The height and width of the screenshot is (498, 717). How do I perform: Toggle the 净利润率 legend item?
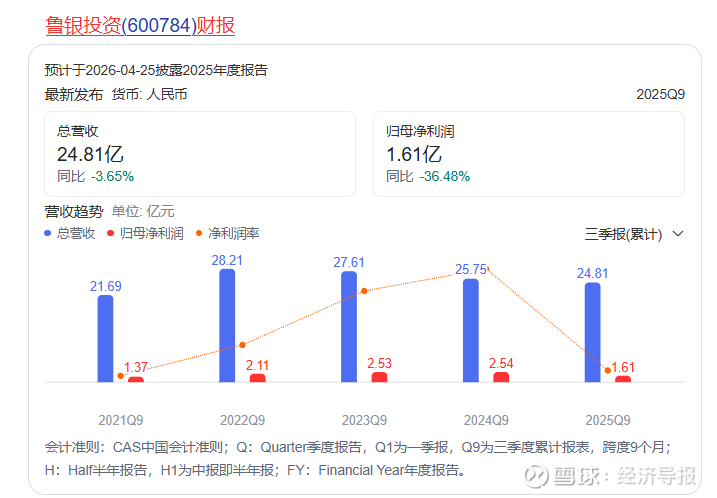pyautogui.click(x=228, y=233)
